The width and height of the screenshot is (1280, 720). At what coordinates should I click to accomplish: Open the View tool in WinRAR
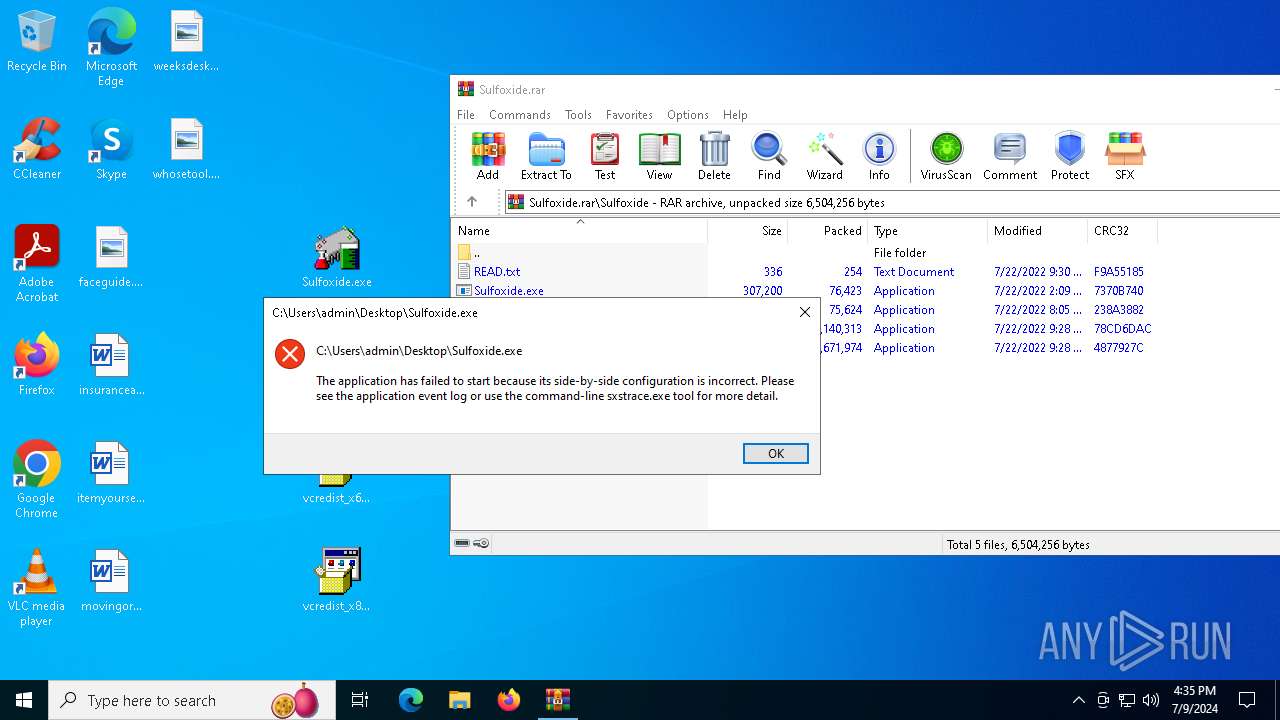tap(659, 156)
